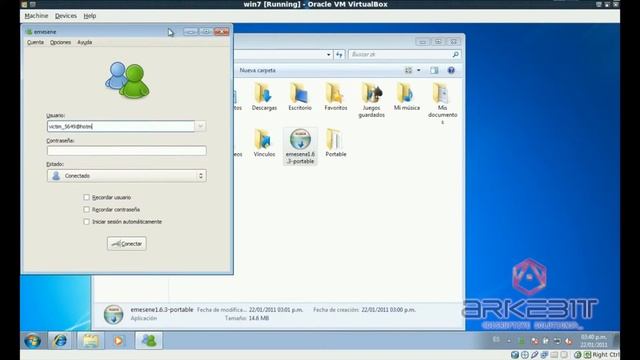Image resolution: width=640 pixels, height=360 pixels.
Task: Enable the Recordar contraseña checkbox
Action: point(87,209)
